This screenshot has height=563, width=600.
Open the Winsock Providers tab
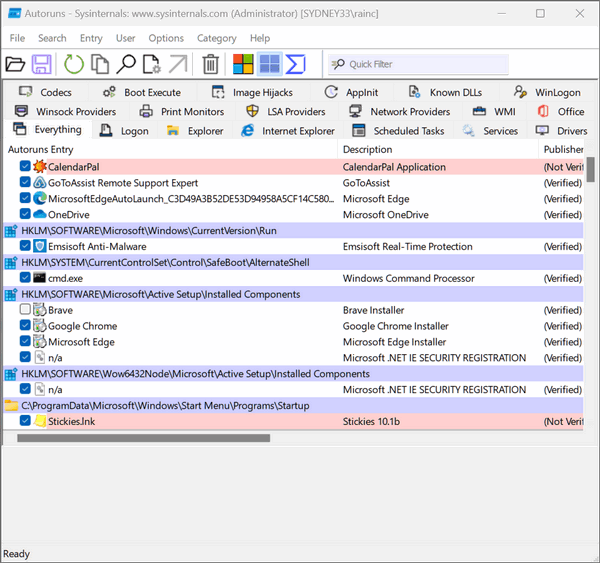click(x=65, y=112)
